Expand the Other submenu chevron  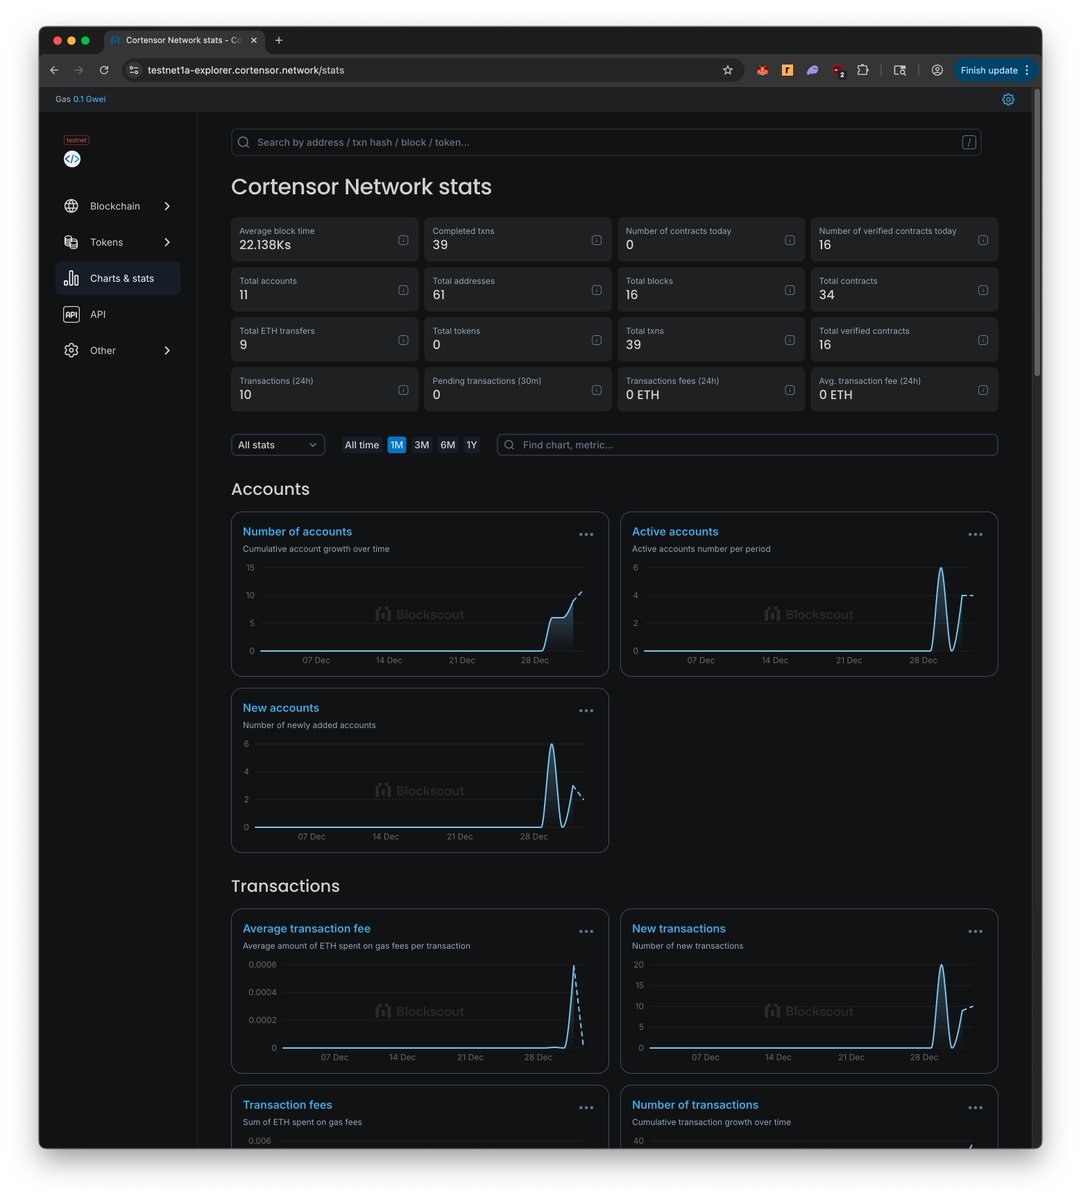coord(167,350)
